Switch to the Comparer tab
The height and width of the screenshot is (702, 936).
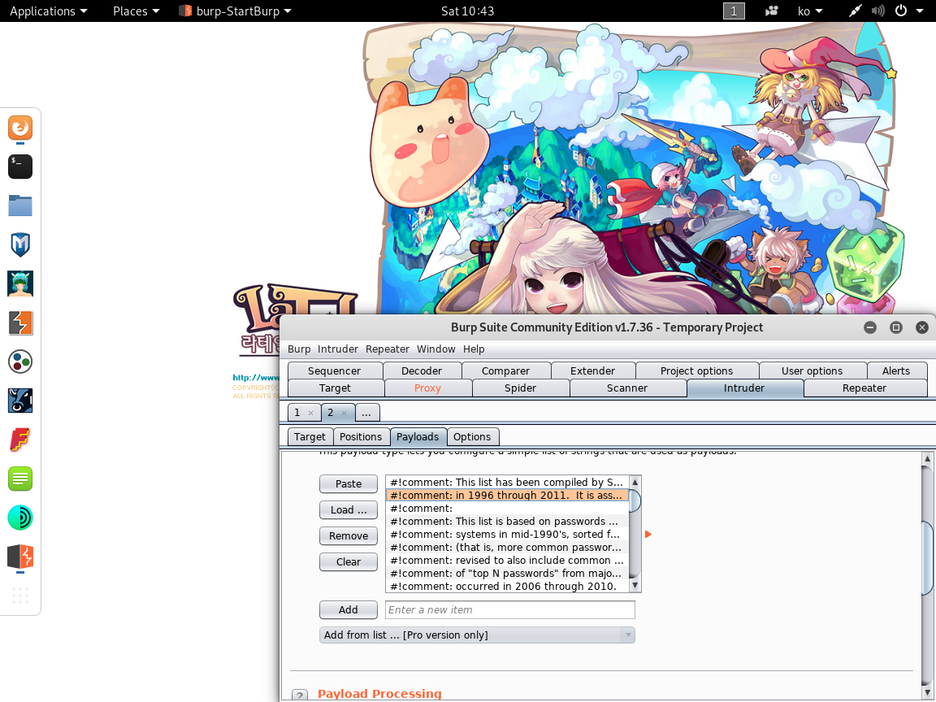click(506, 371)
